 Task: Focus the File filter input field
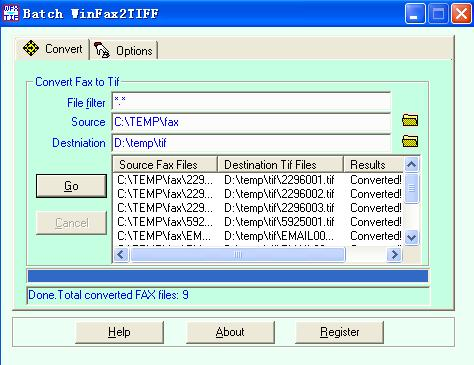[251, 101]
